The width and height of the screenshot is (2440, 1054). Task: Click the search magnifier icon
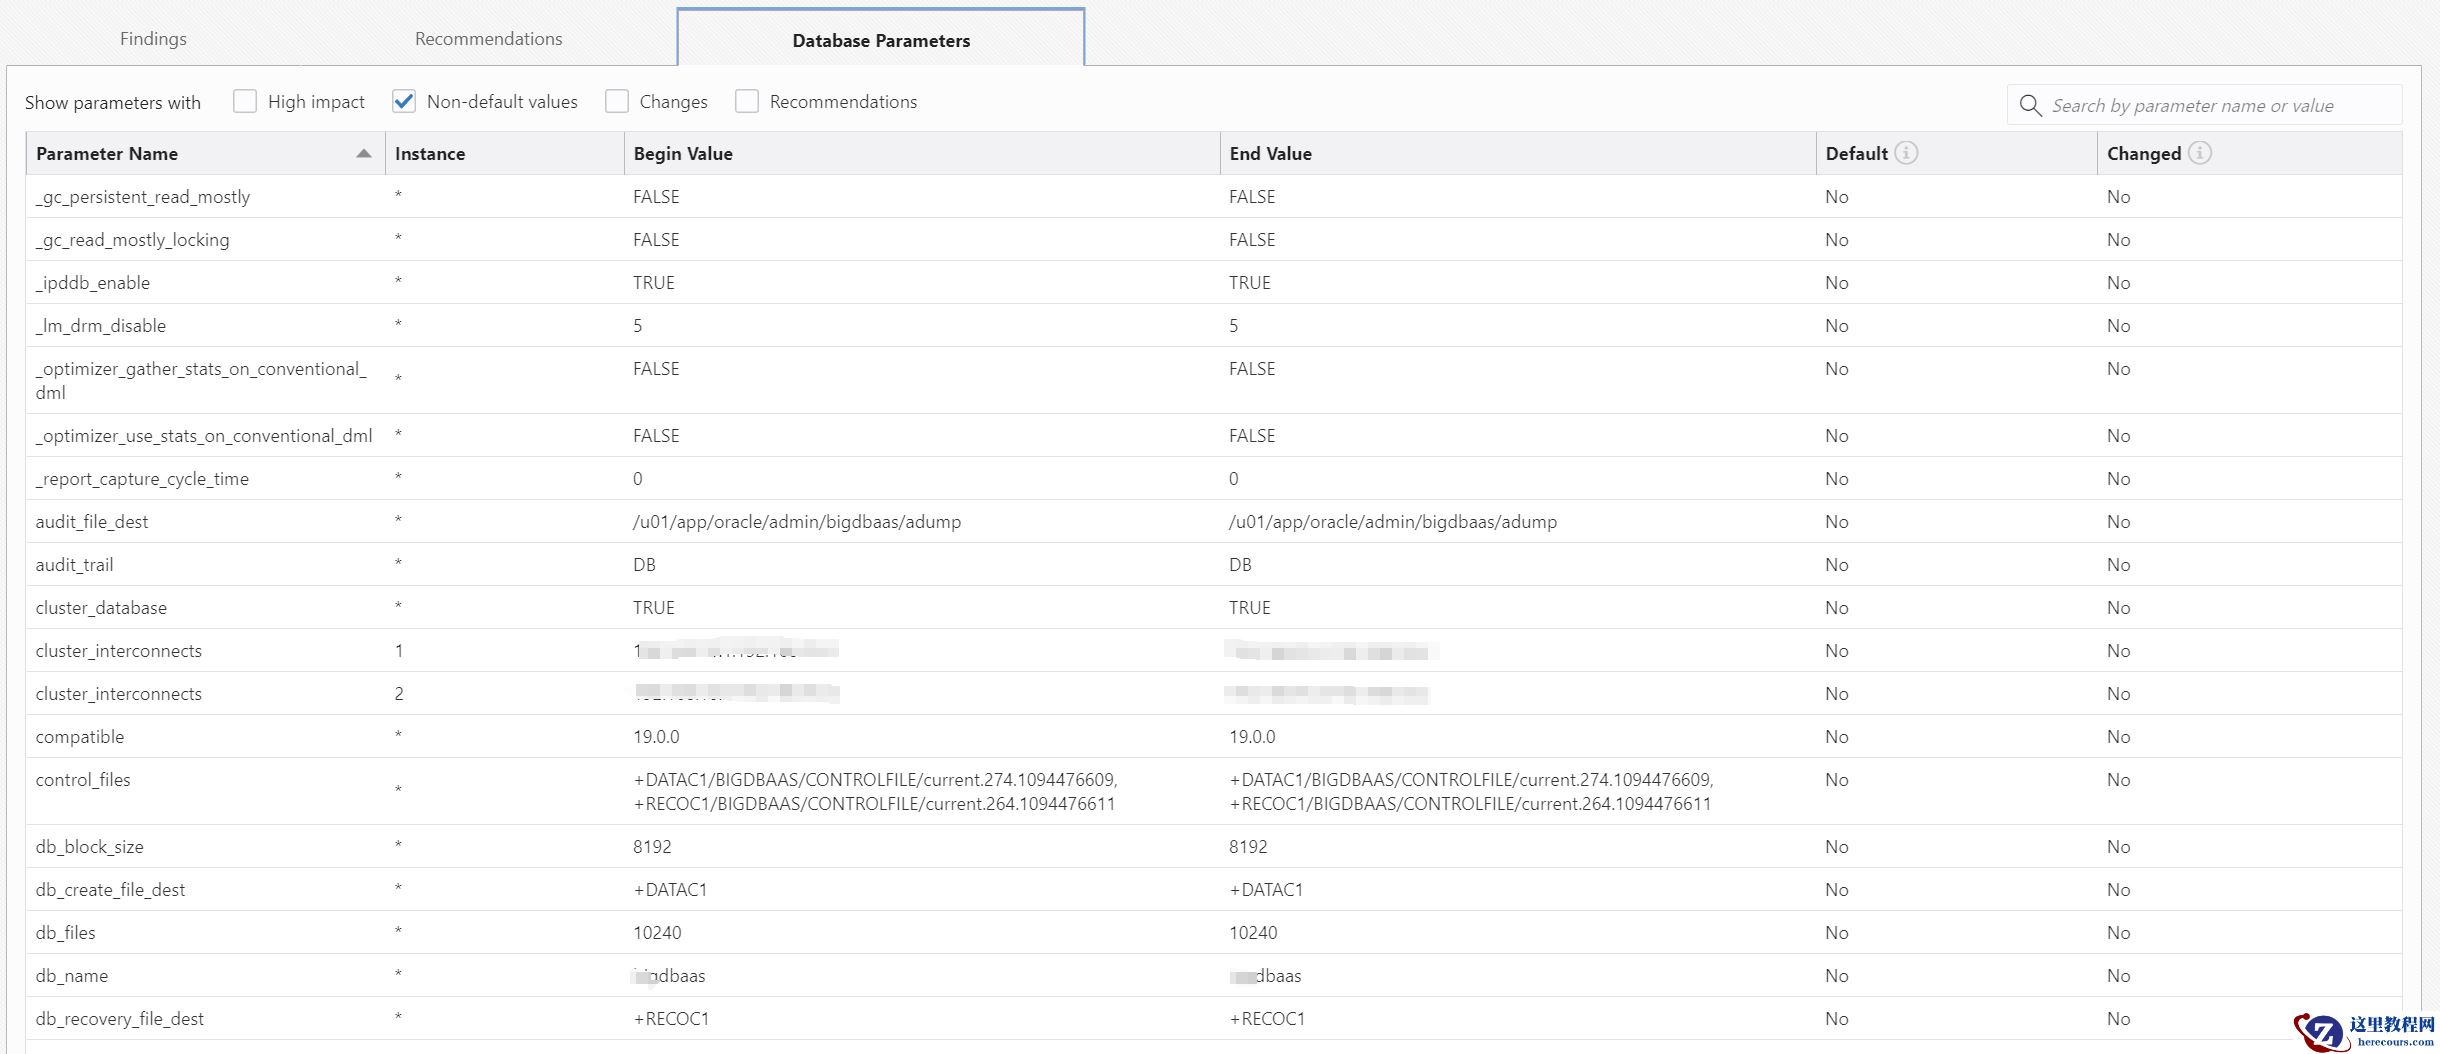point(2030,105)
